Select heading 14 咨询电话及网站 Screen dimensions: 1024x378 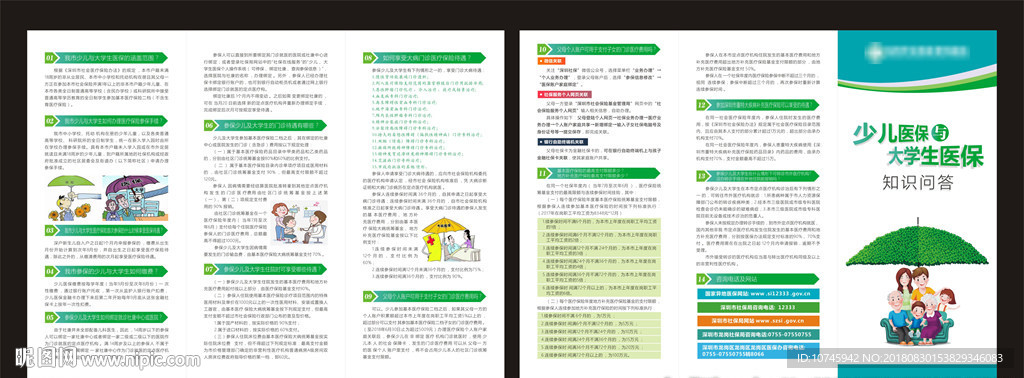click(x=757, y=279)
